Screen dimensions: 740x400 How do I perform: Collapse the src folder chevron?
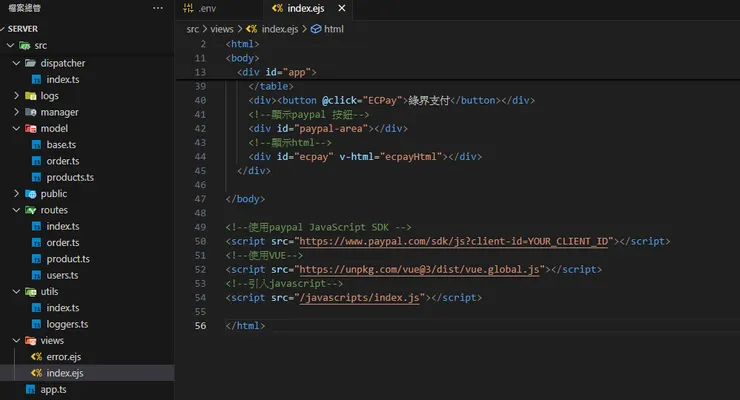coord(10,45)
